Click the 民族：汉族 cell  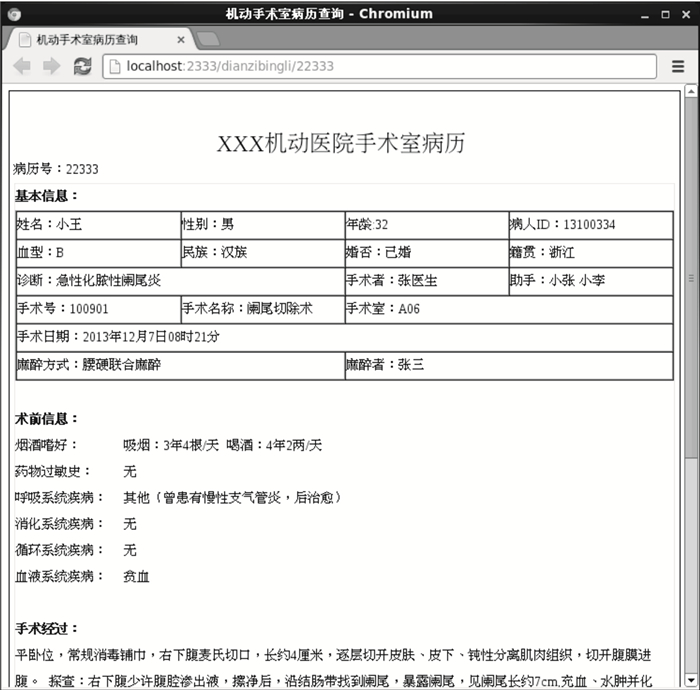click(x=263, y=253)
